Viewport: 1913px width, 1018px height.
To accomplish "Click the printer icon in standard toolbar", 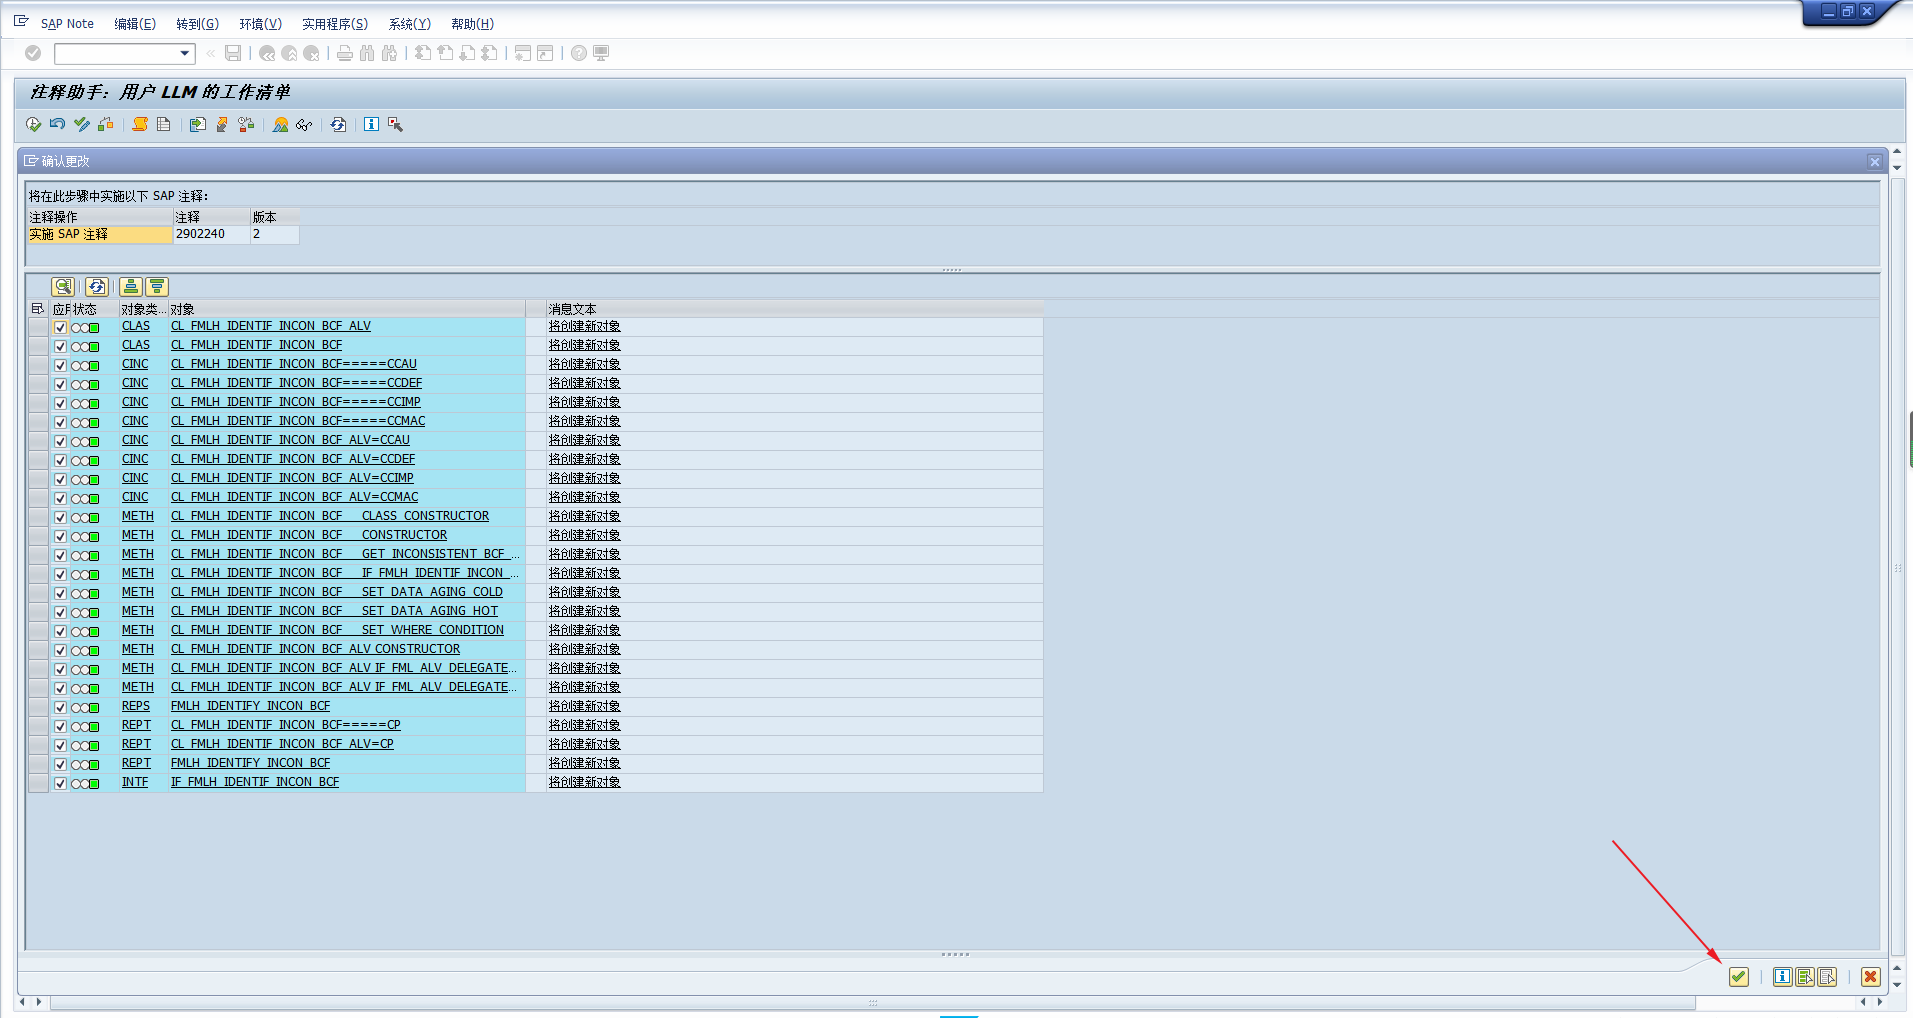I will click(345, 53).
